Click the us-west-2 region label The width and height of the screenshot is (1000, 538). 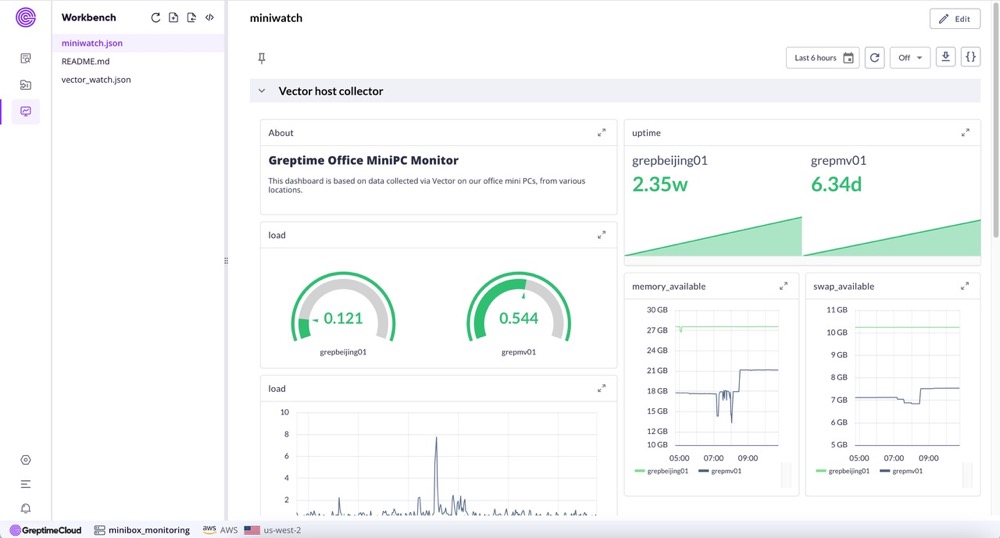tap(282, 530)
